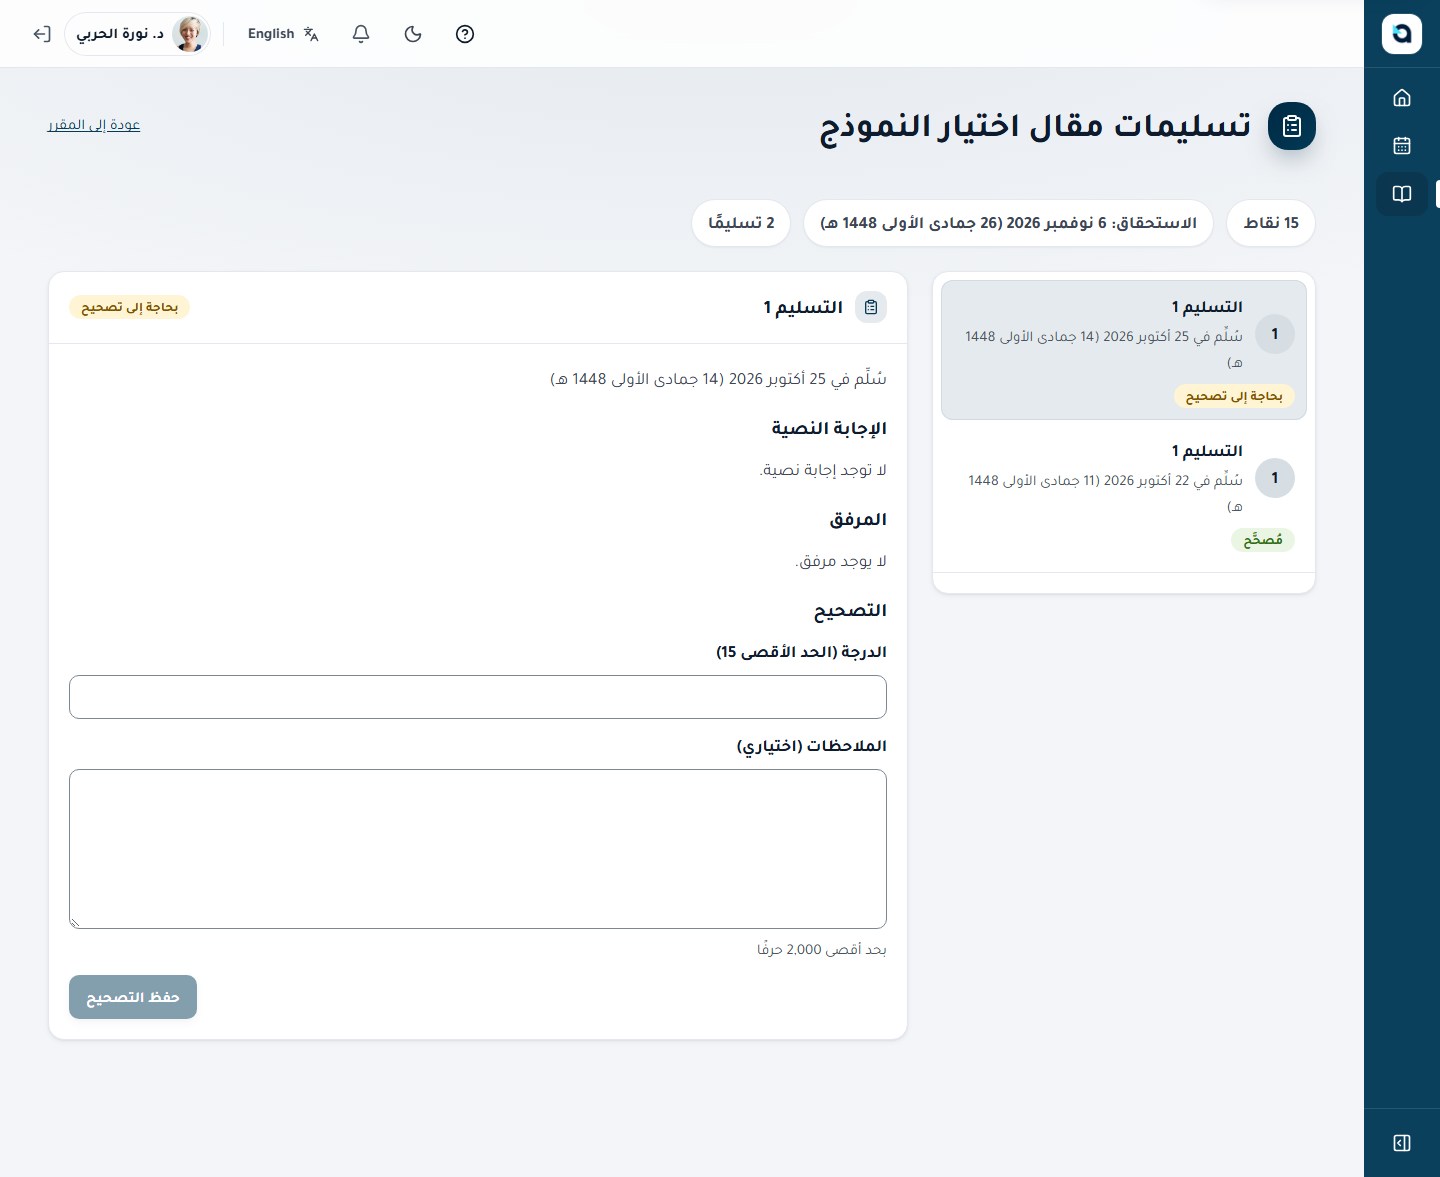Viewport: 1440px width, 1177px height.
Task: Click the التصحيح section heading
Action: (x=850, y=610)
